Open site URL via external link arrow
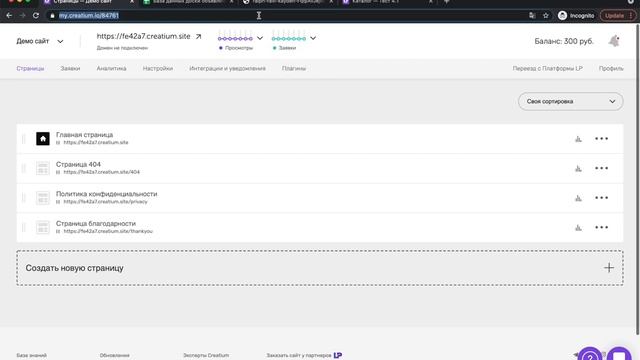This screenshot has height=360, width=640. point(198,36)
